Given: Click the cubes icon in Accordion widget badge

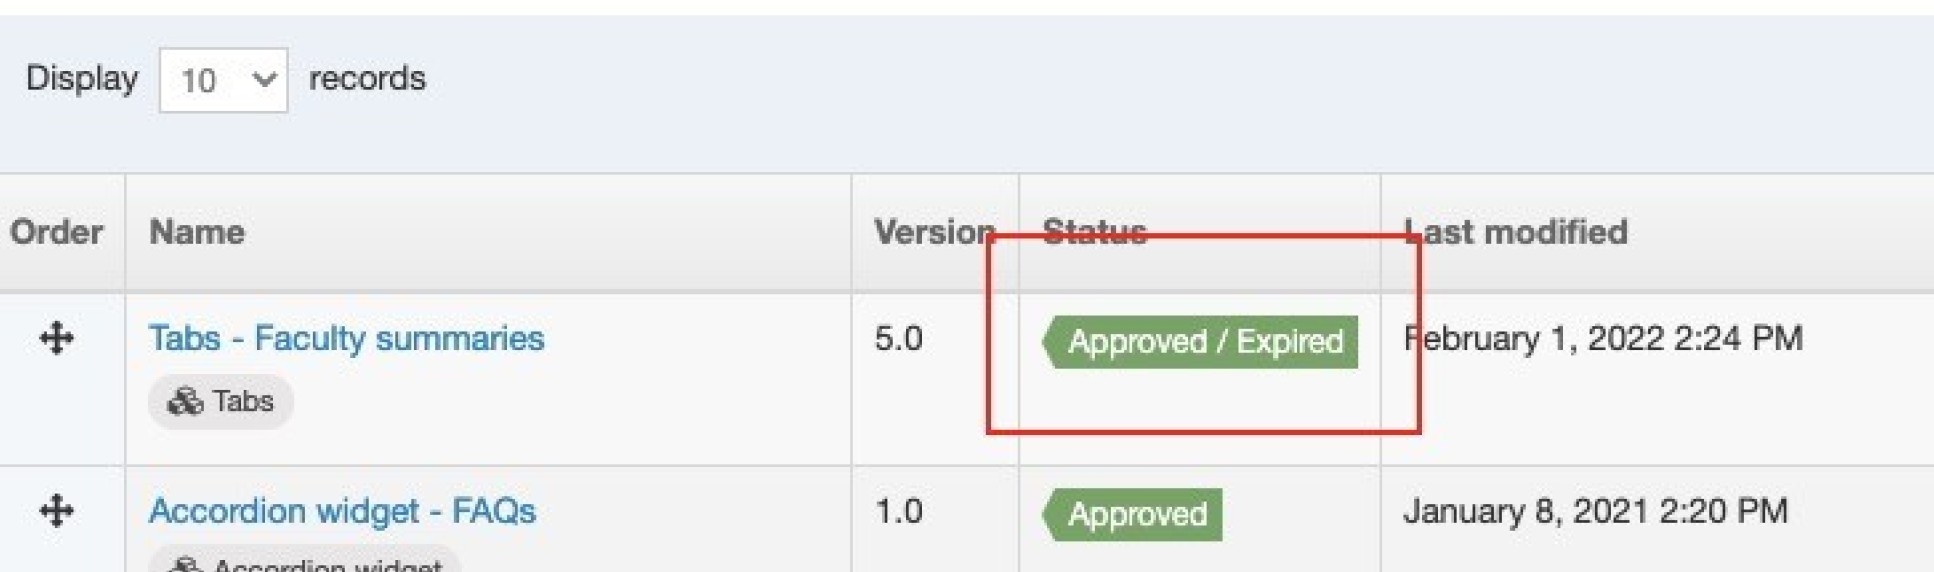Looking at the screenshot, I should coord(186,565).
